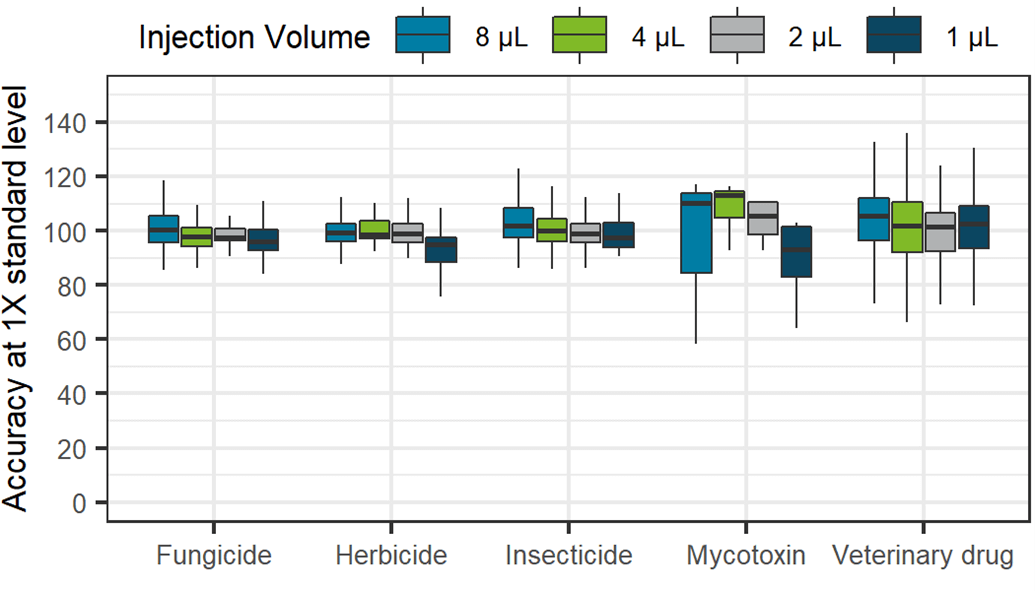The image size is (1035, 591).
Task: Click the 8 µL legend box icon
Action: 422,34
